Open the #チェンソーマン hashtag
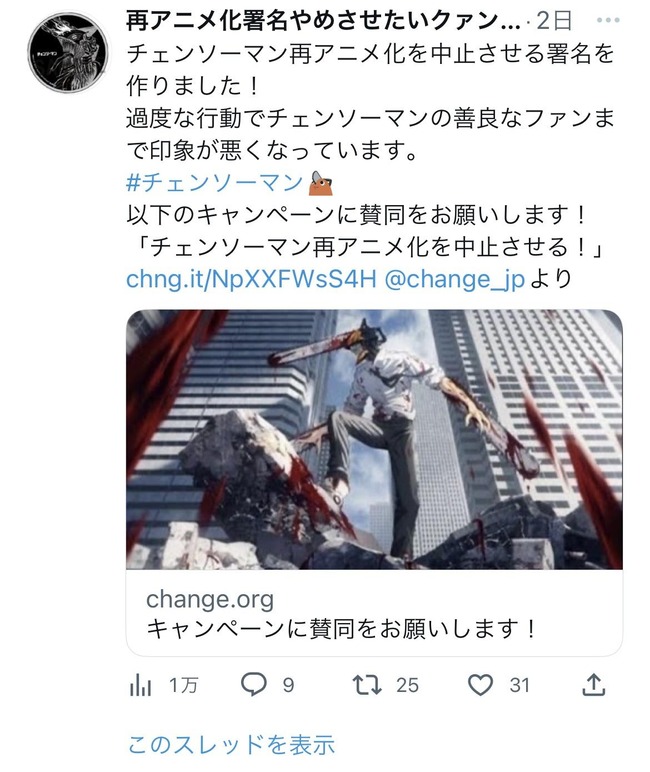650x772 pixels. (x=215, y=183)
